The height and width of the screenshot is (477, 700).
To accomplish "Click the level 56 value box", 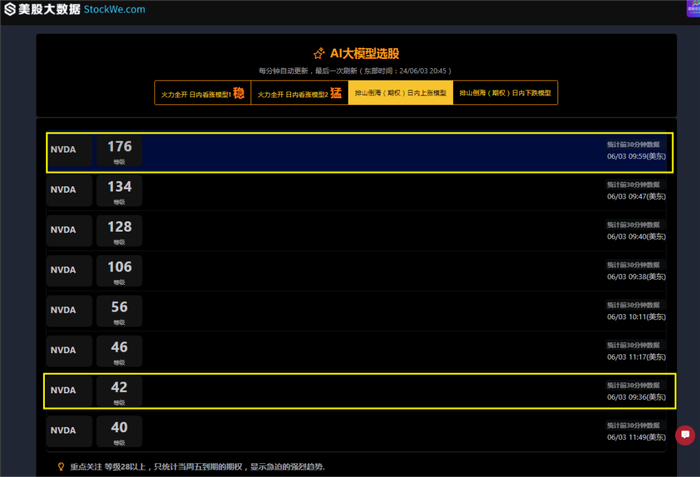I will pyautogui.click(x=119, y=311).
